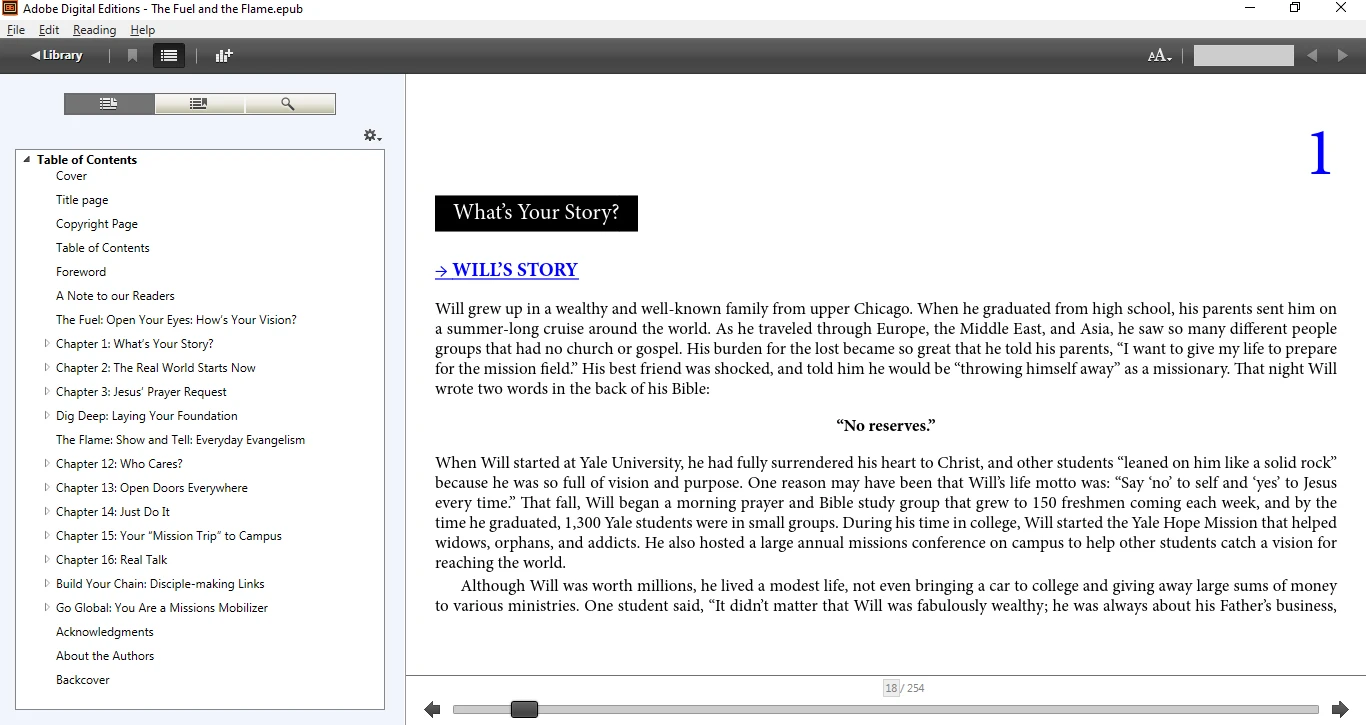This screenshot has width=1366, height=725.
Task: Expand Chapter 12: Who Cares?
Action: click(x=47, y=464)
